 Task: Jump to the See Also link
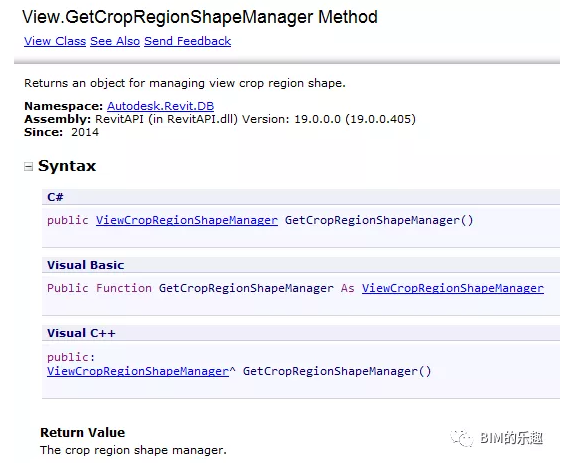115,41
